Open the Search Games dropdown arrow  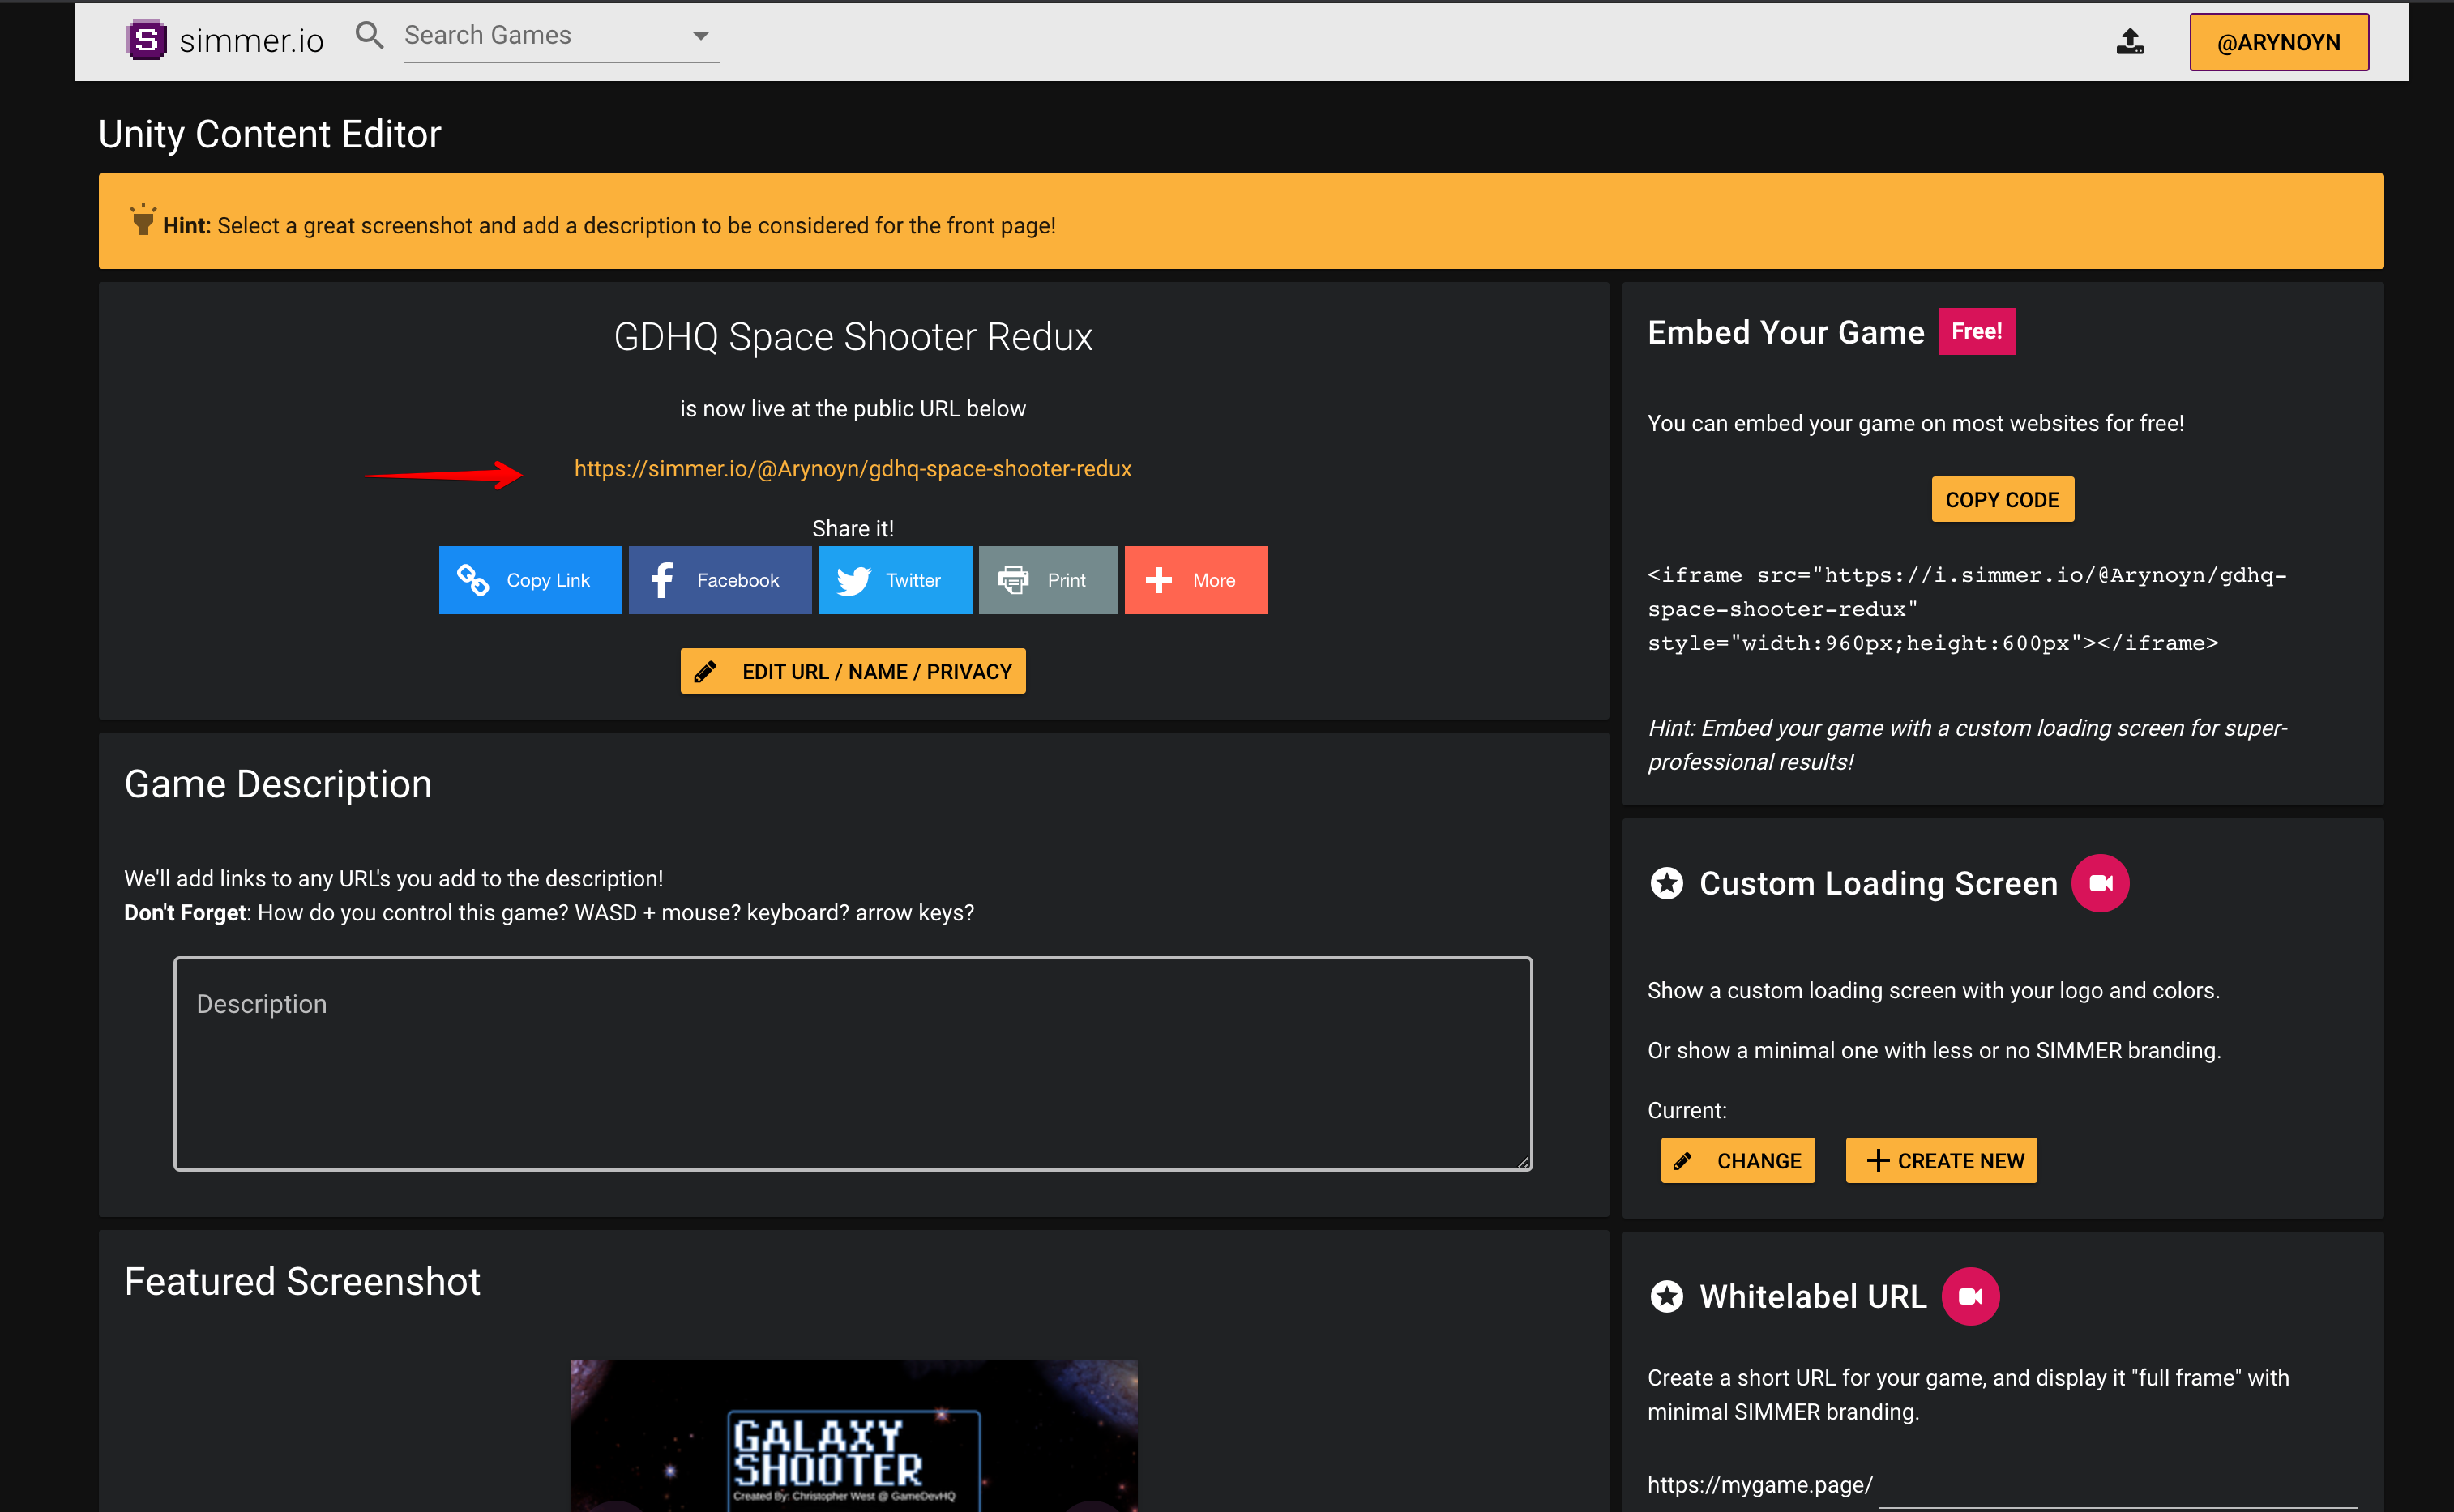point(701,36)
